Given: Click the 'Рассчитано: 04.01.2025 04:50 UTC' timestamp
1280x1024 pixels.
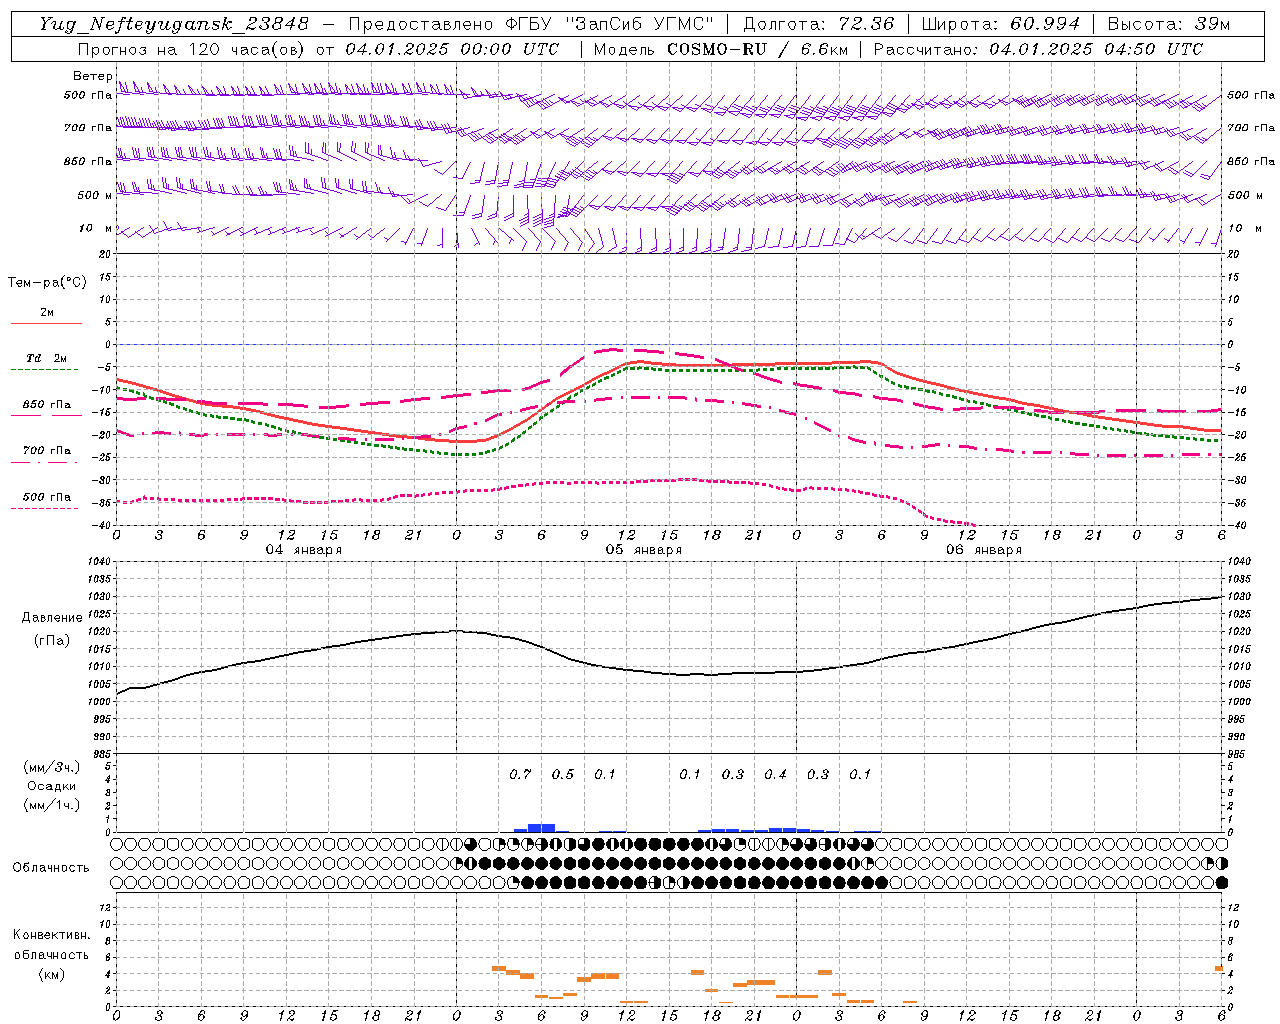Looking at the screenshot, I should [x=1038, y=49].
